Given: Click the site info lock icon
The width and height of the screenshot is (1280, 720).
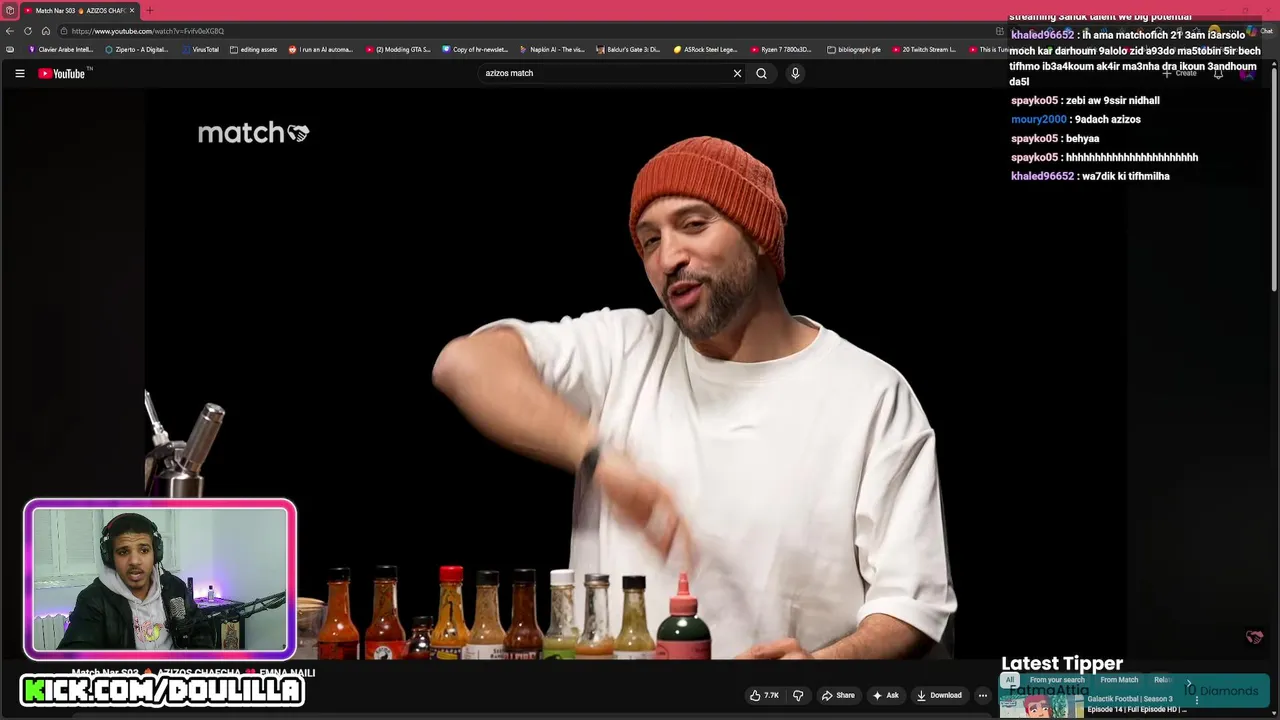Looking at the screenshot, I should pyautogui.click(x=64, y=31).
